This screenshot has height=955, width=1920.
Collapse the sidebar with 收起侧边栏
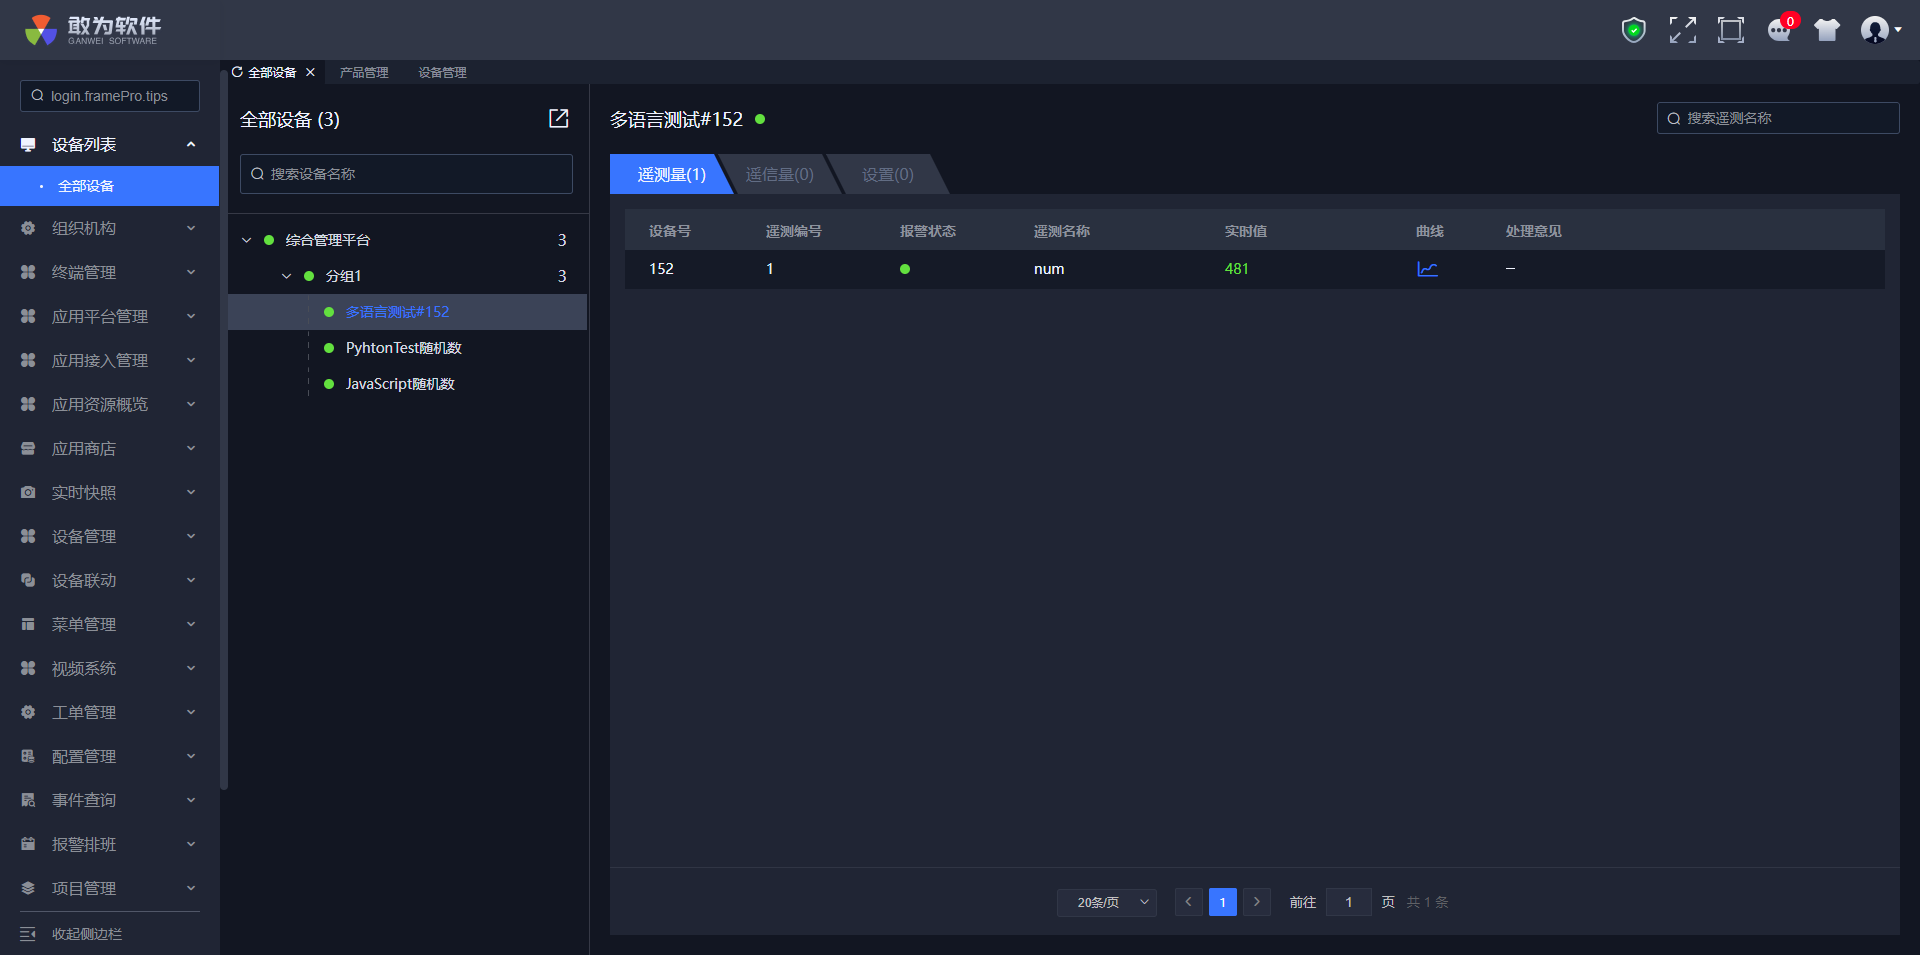point(86,934)
